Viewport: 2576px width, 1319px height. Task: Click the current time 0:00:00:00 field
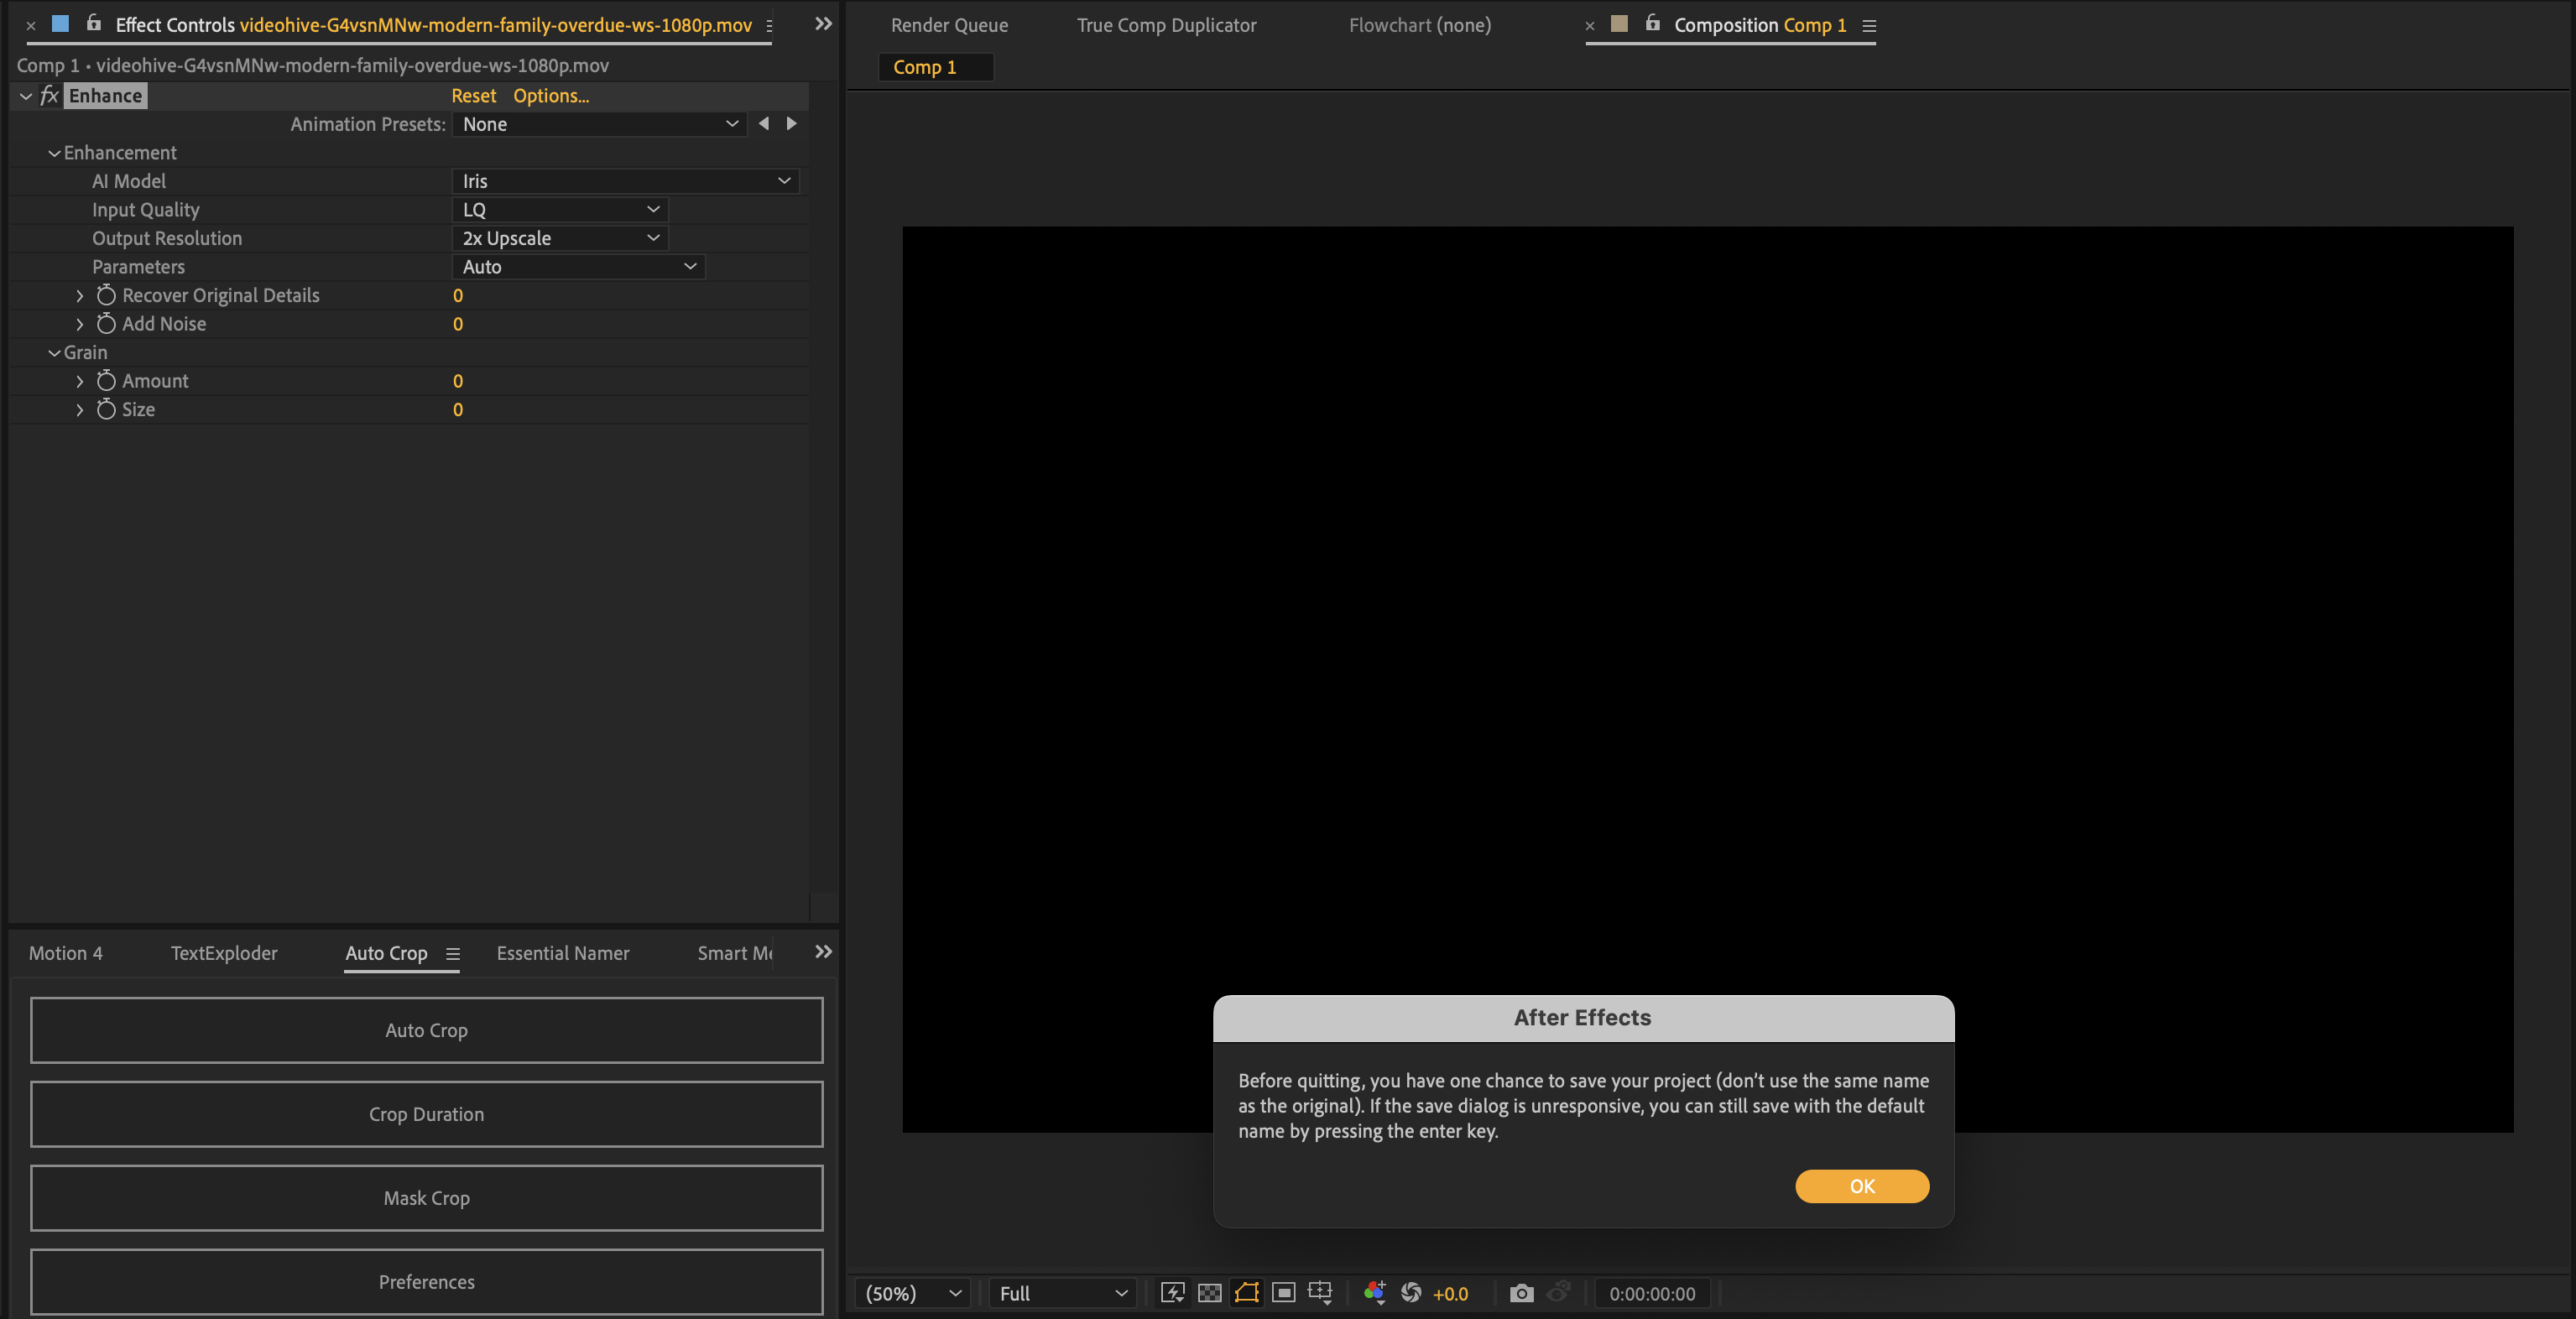tap(1652, 1294)
